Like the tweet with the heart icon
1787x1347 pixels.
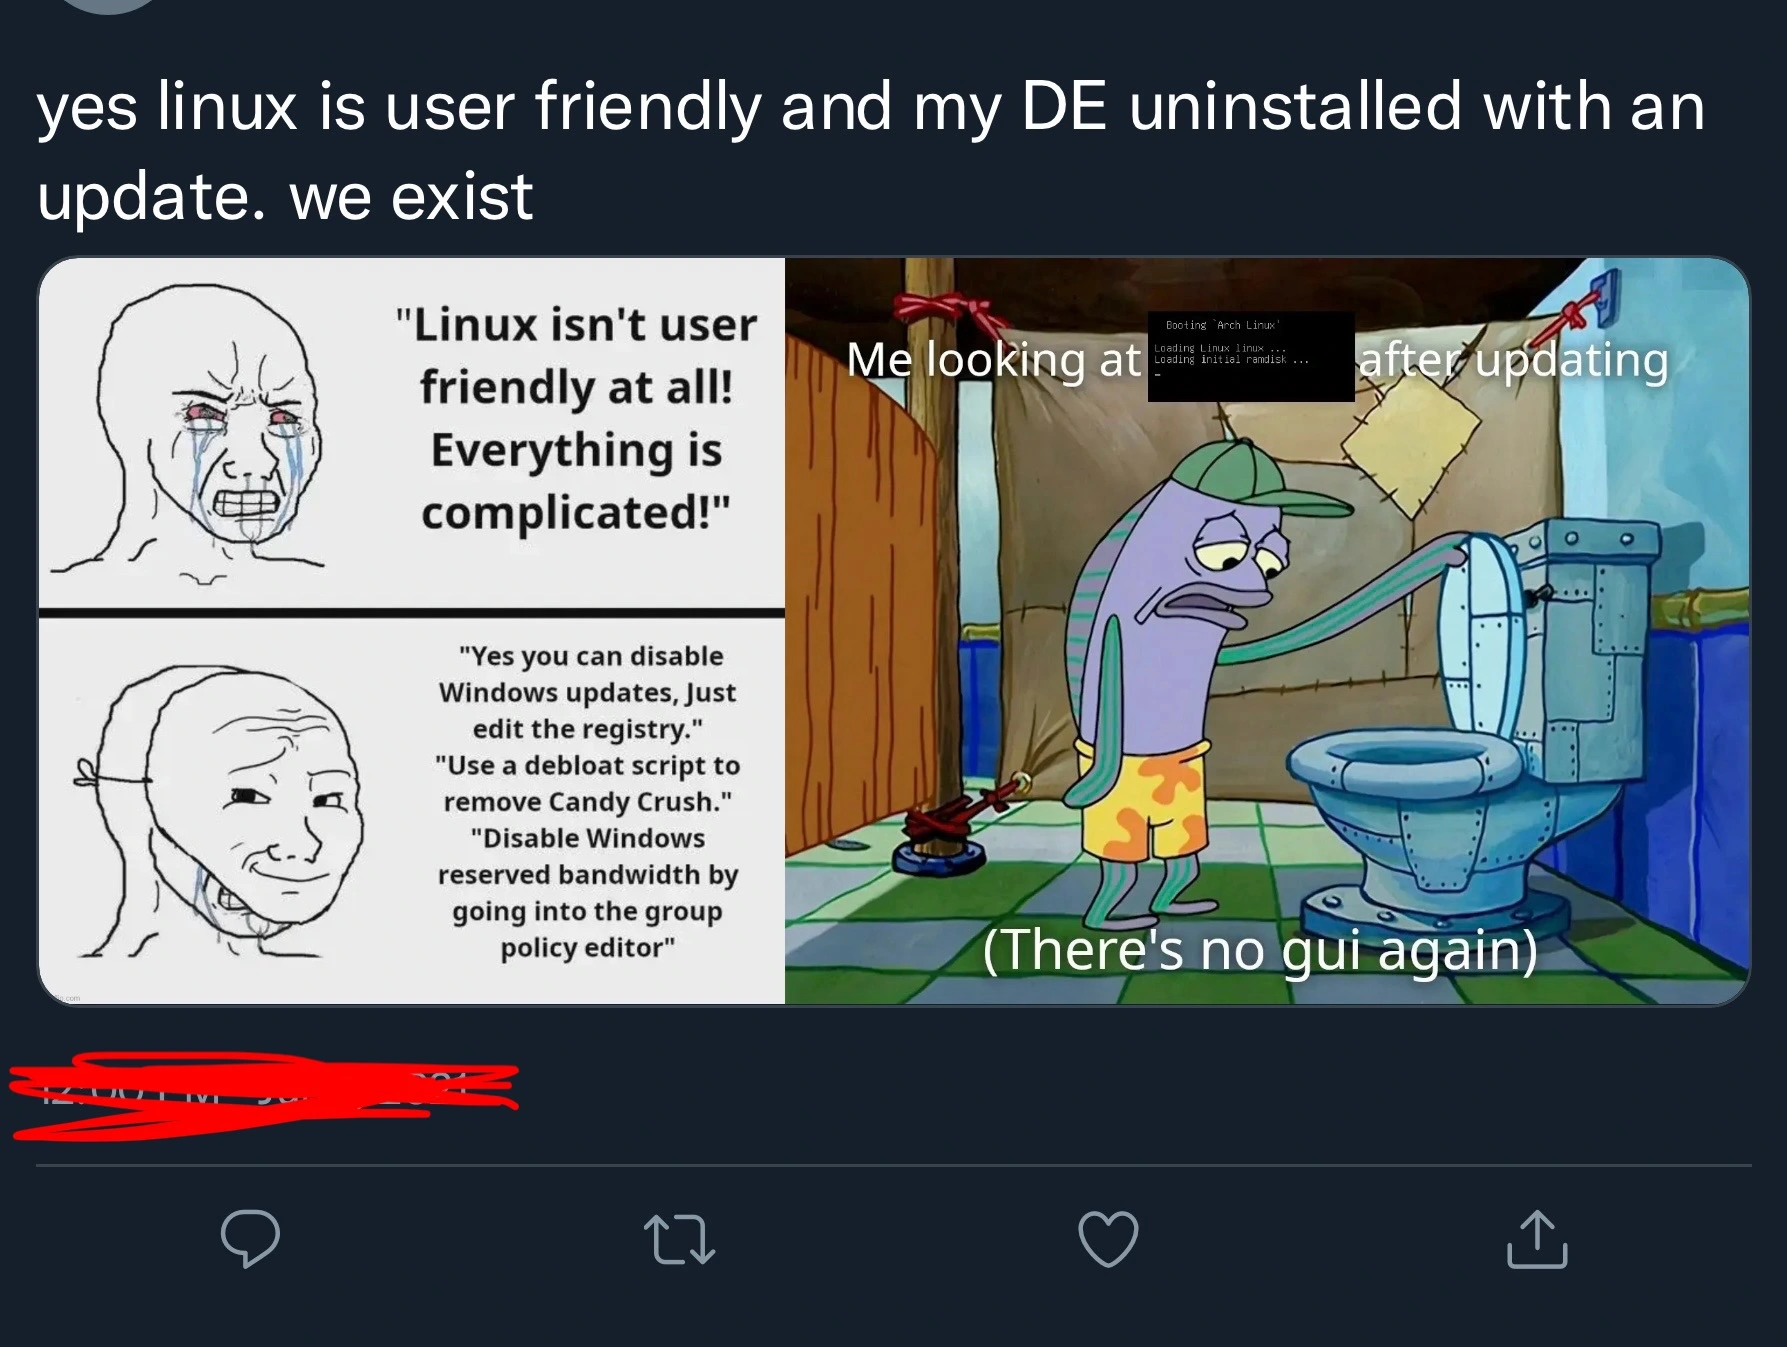click(x=1108, y=1239)
